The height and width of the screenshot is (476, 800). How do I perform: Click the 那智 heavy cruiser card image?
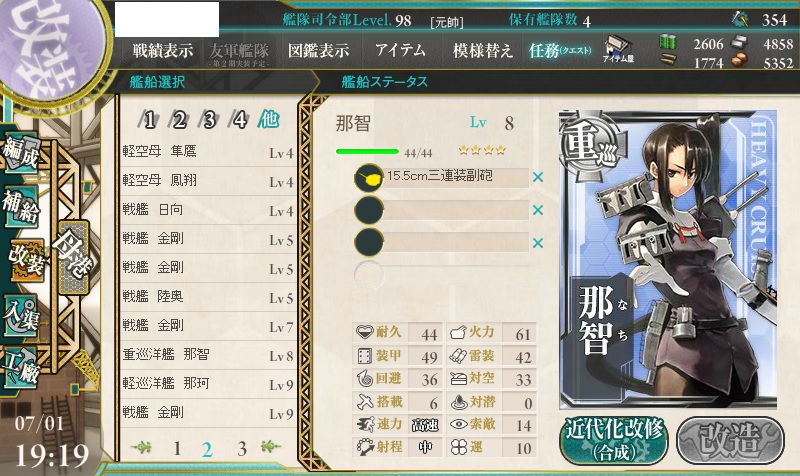[x=668, y=260]
